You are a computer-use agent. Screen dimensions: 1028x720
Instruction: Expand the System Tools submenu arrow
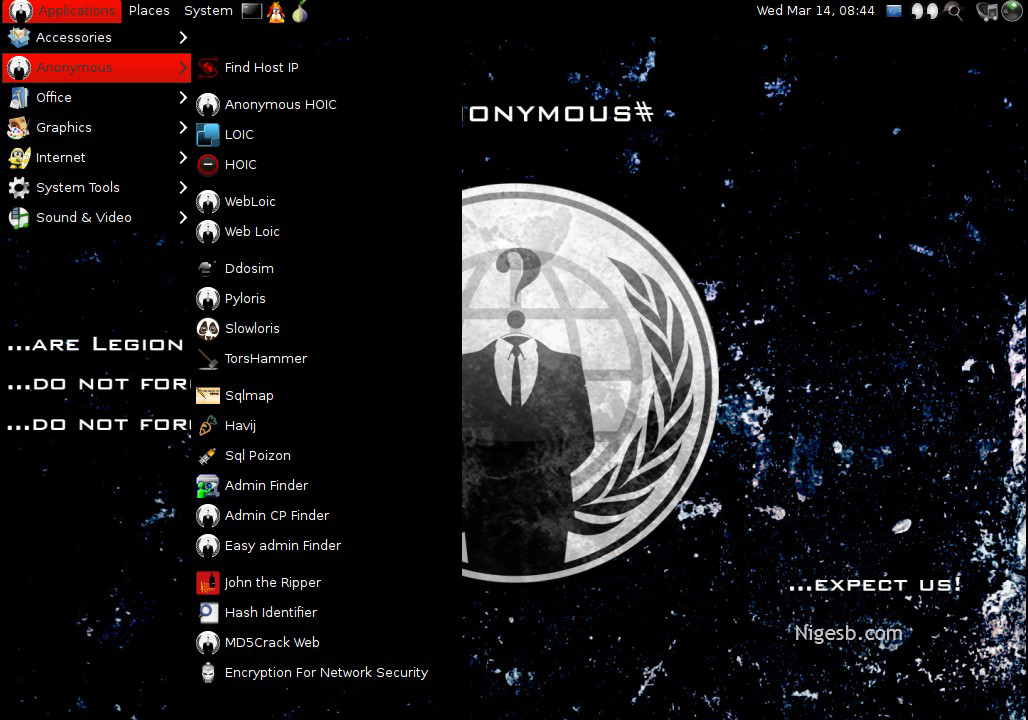[183, 187]
